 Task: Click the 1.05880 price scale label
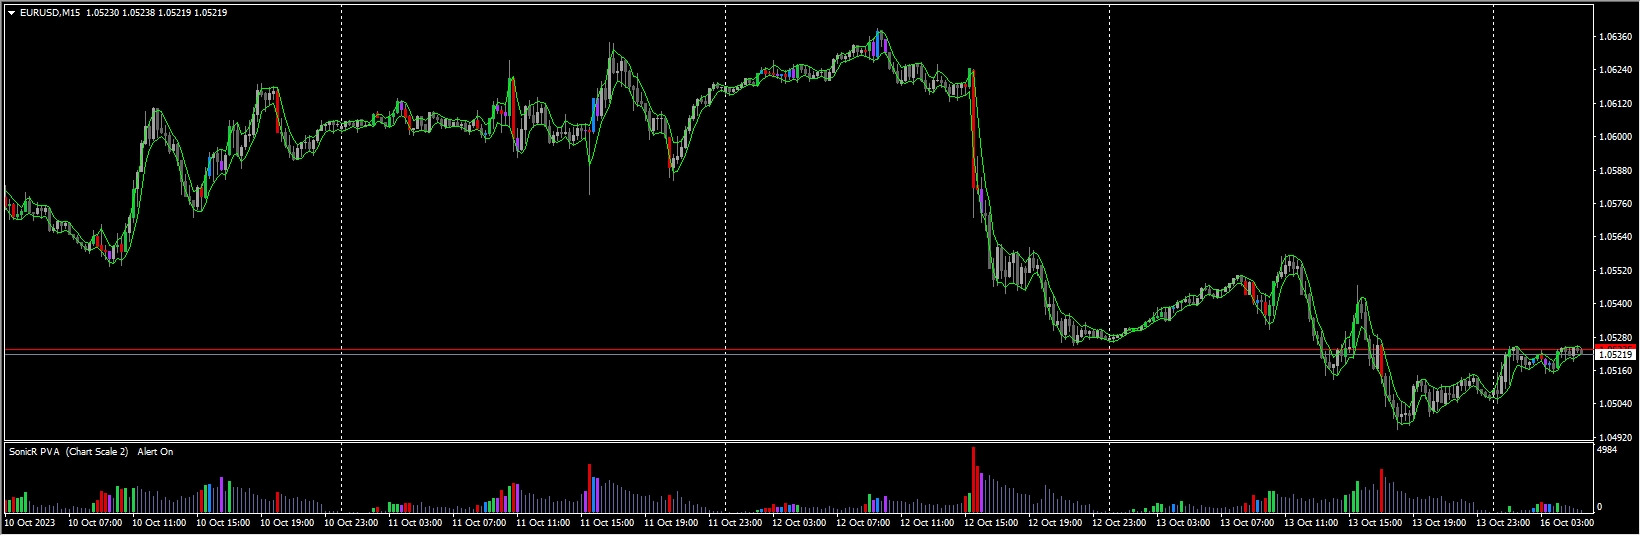pos(1615,170)
